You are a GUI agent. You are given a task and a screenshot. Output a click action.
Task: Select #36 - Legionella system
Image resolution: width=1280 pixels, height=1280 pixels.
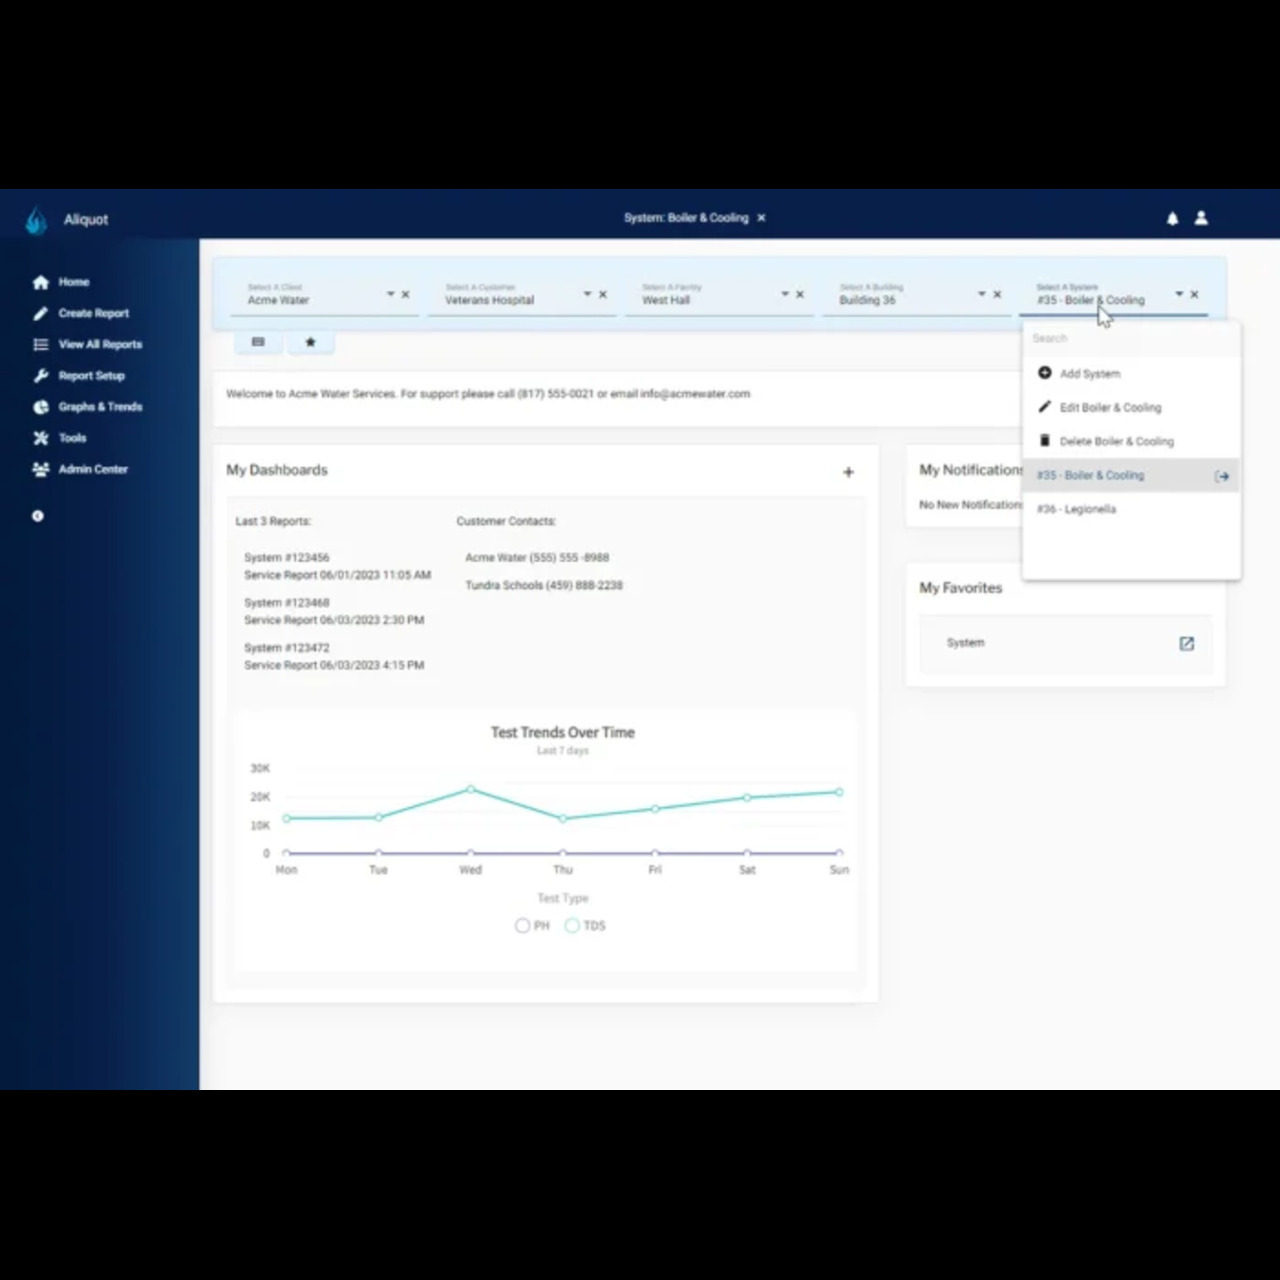(1131, 509)
